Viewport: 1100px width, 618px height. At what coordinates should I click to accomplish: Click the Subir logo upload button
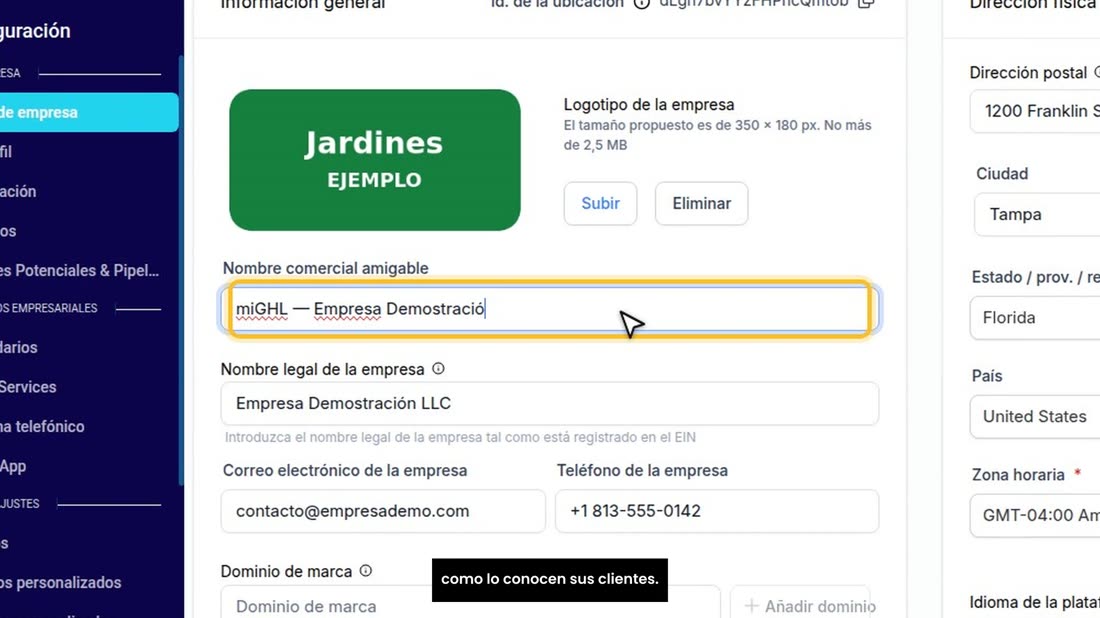point(600,203)
